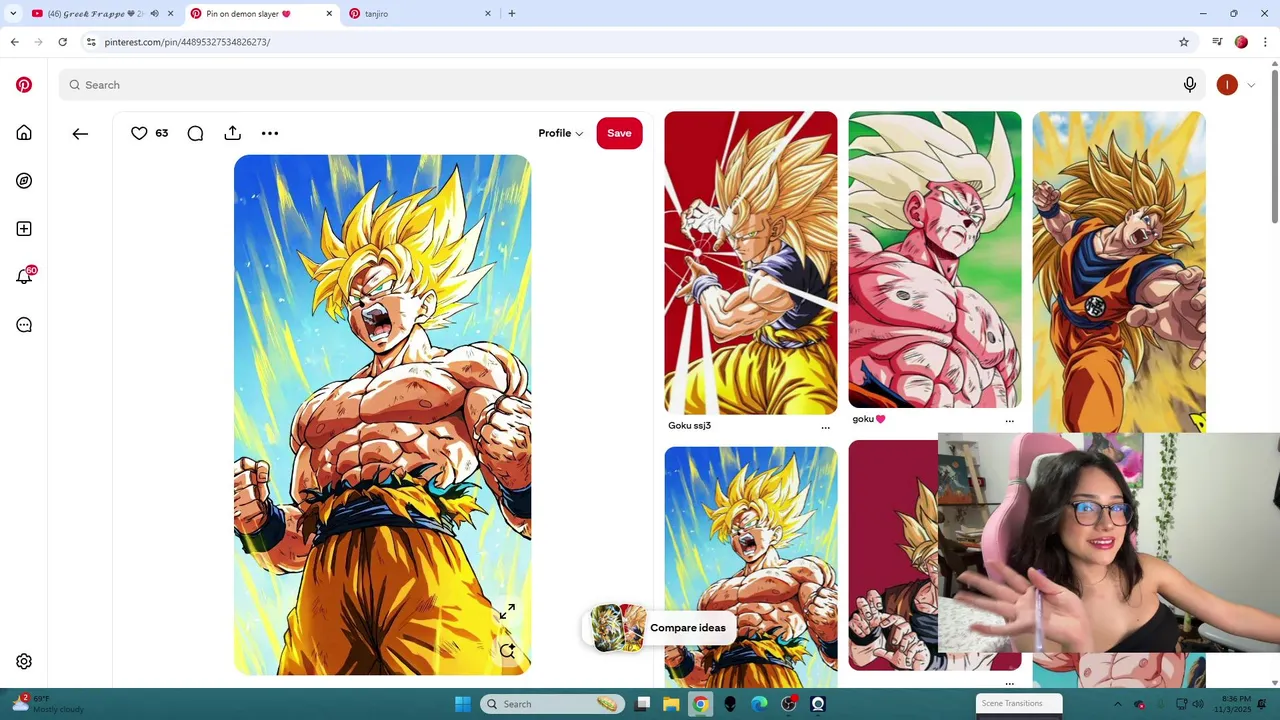Bookmark this page with star
Screen dimensions: 1280x720
(x=1184, y=42)
